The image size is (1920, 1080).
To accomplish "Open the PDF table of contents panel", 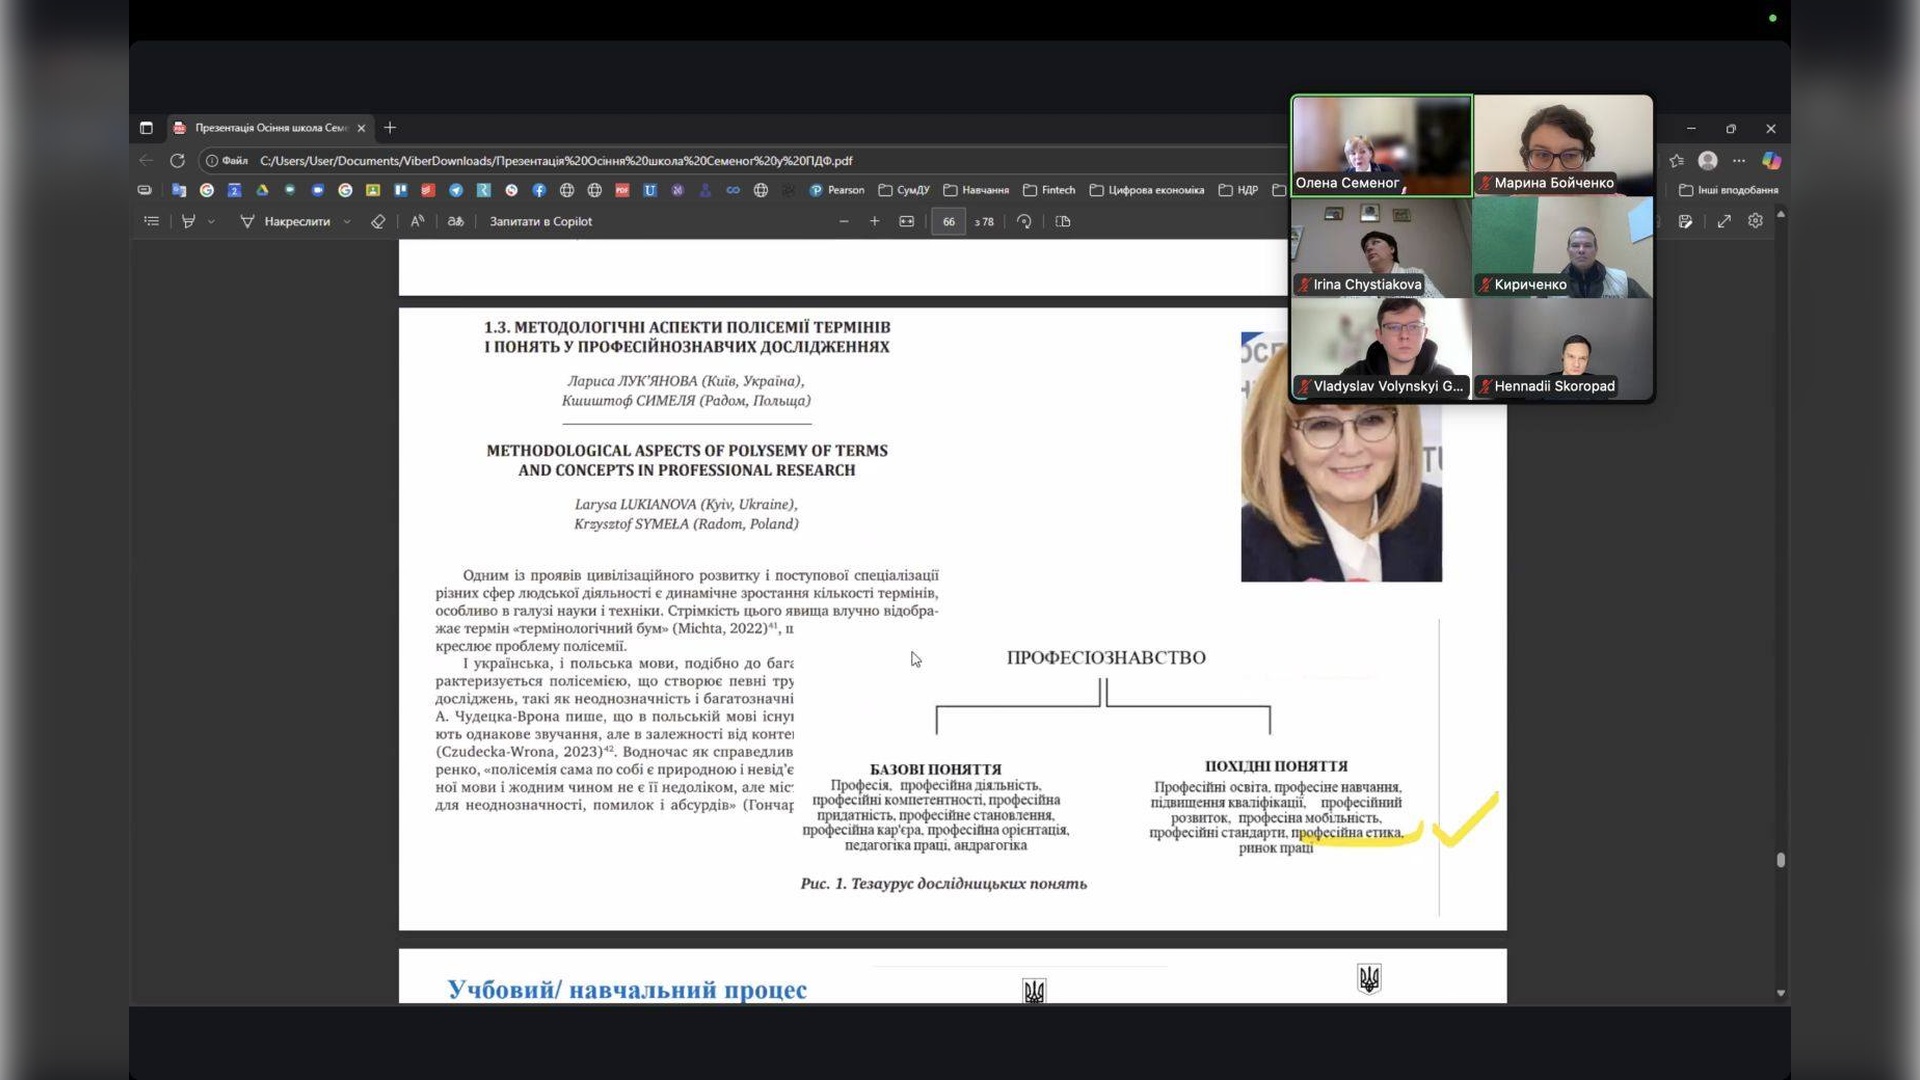I will [x=151, y=222].
